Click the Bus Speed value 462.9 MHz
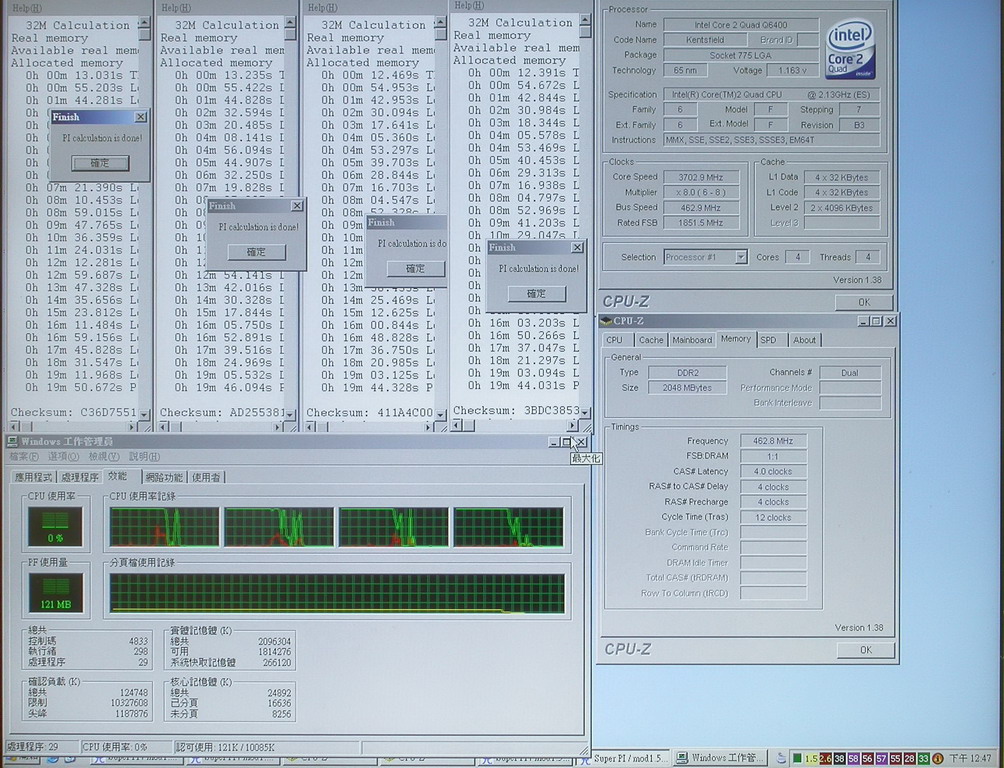1004x768 pixels. 701,208
